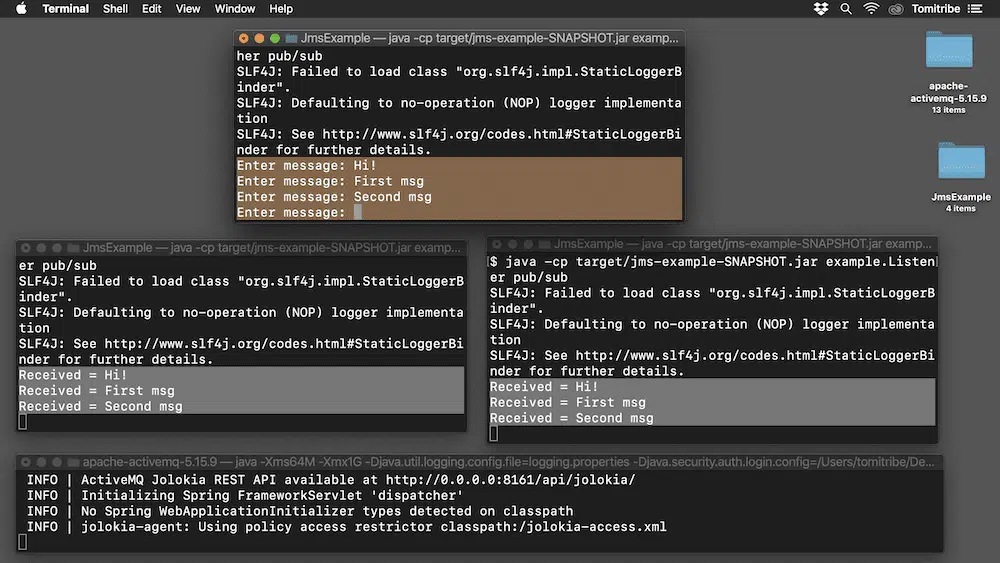Open the Help menu

click(281, 9)
